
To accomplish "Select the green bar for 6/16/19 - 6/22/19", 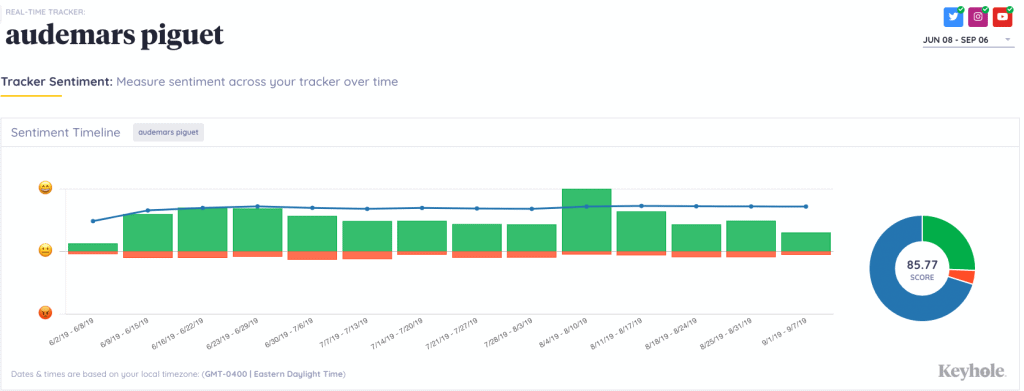I will click(x=202, y=230).
